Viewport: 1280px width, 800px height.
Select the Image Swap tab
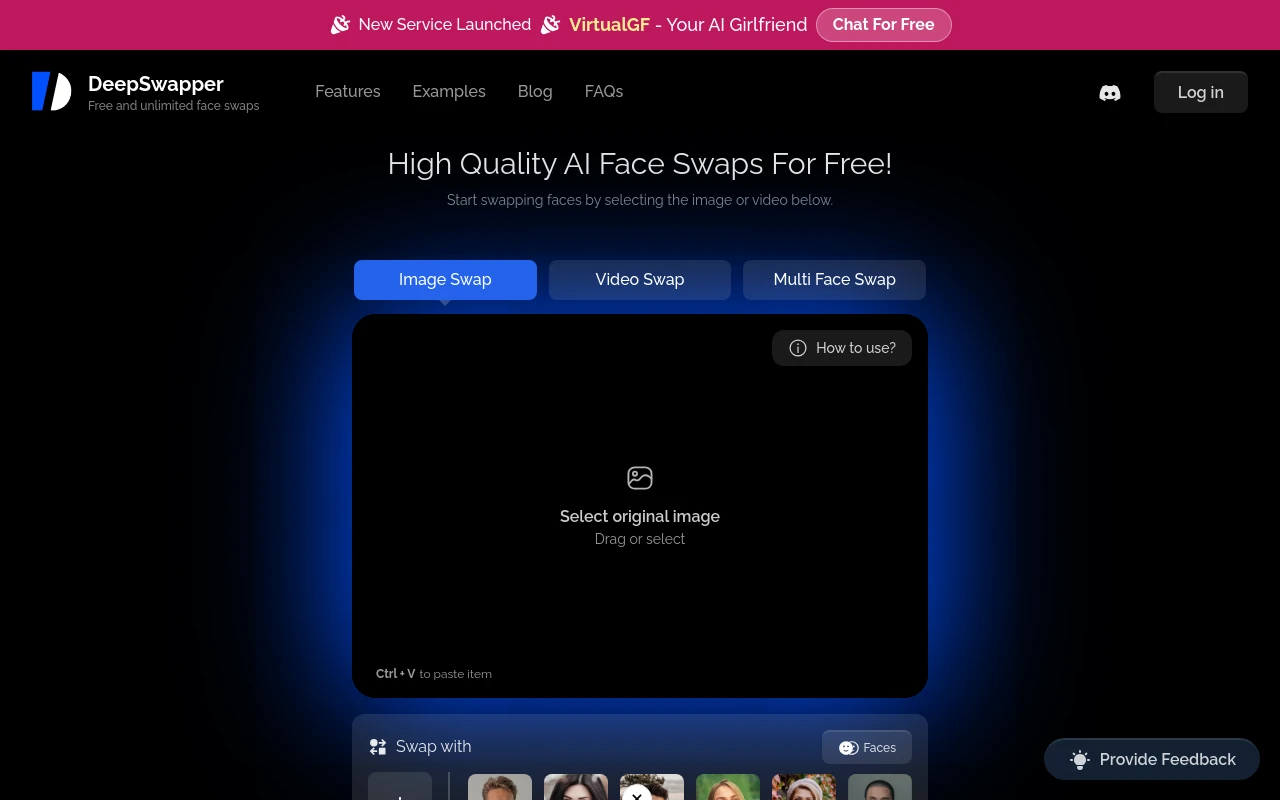[445, 280]
